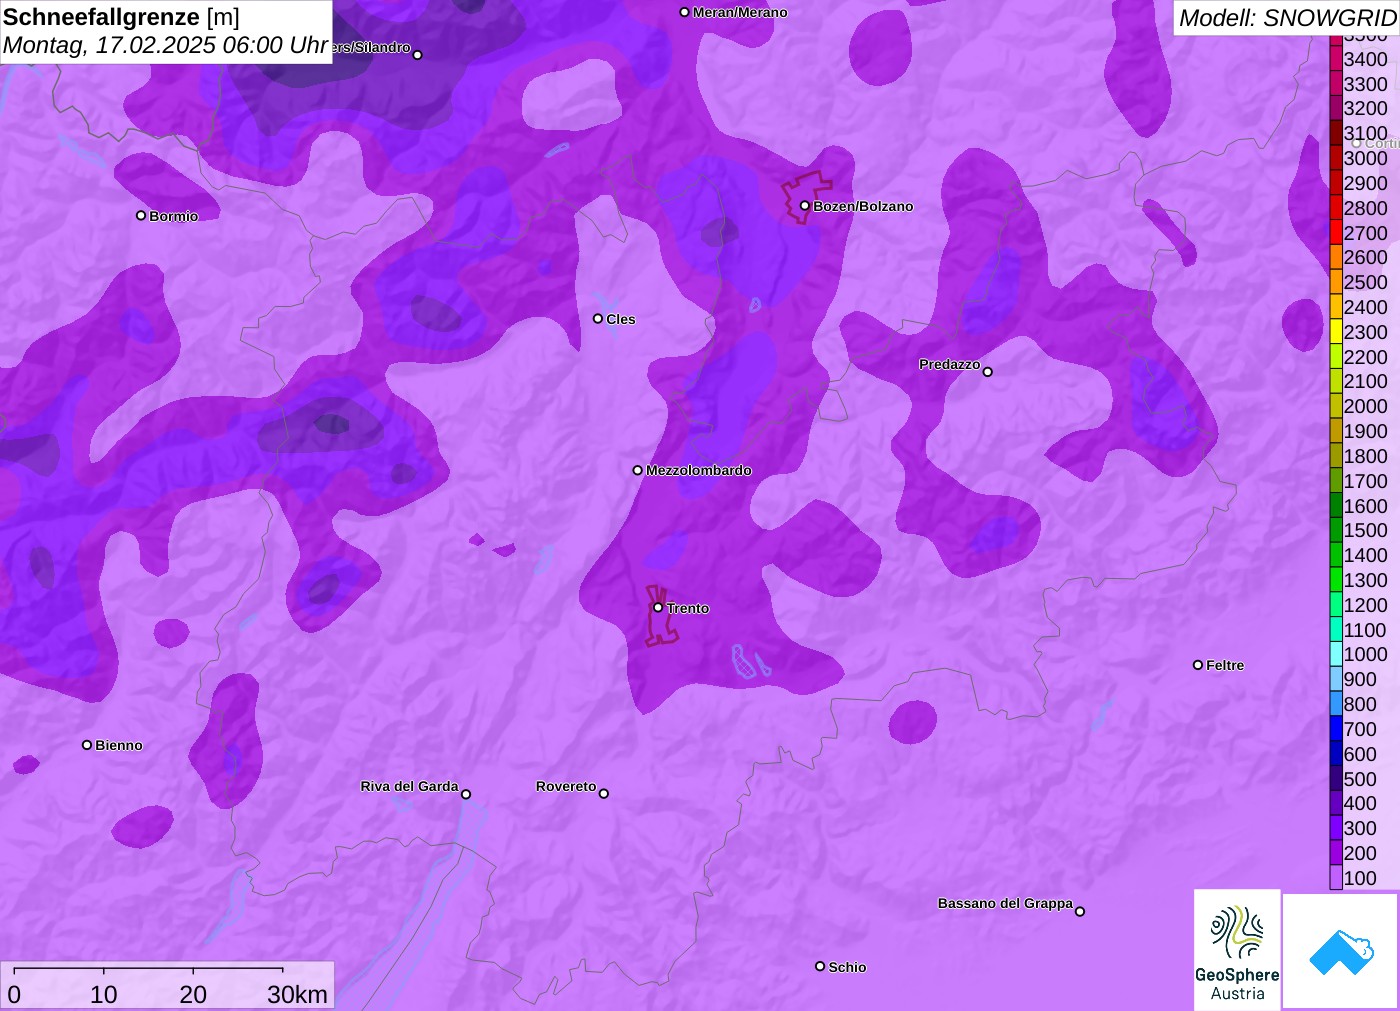Click the Silandro city marker dot
The width and height of the screenshot is (1400, 1011).
coord(418,55)
